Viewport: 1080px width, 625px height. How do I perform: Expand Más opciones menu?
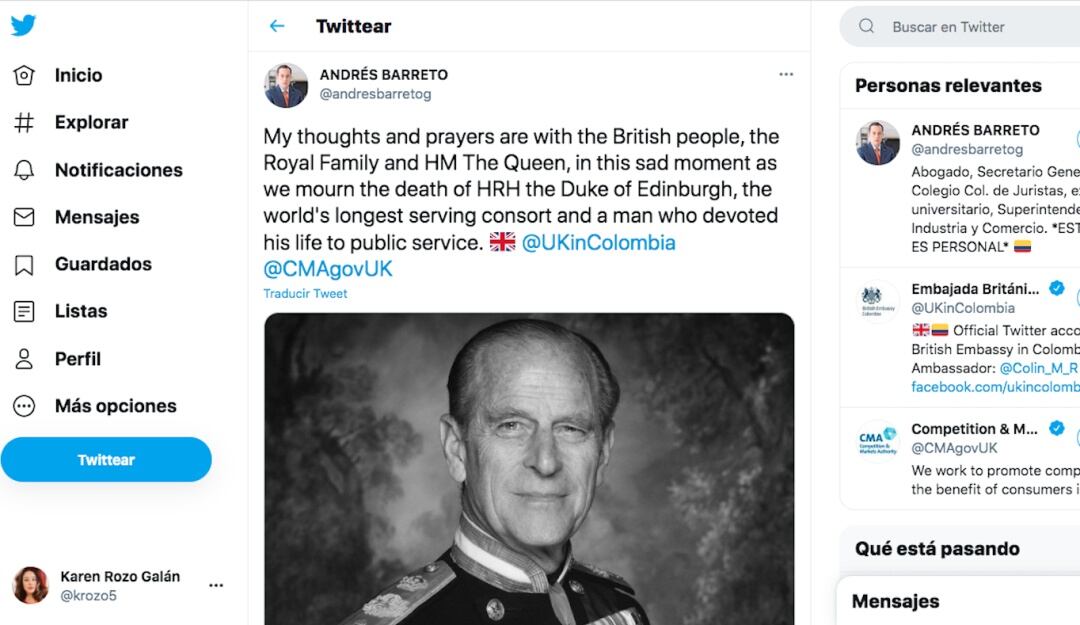24,406
